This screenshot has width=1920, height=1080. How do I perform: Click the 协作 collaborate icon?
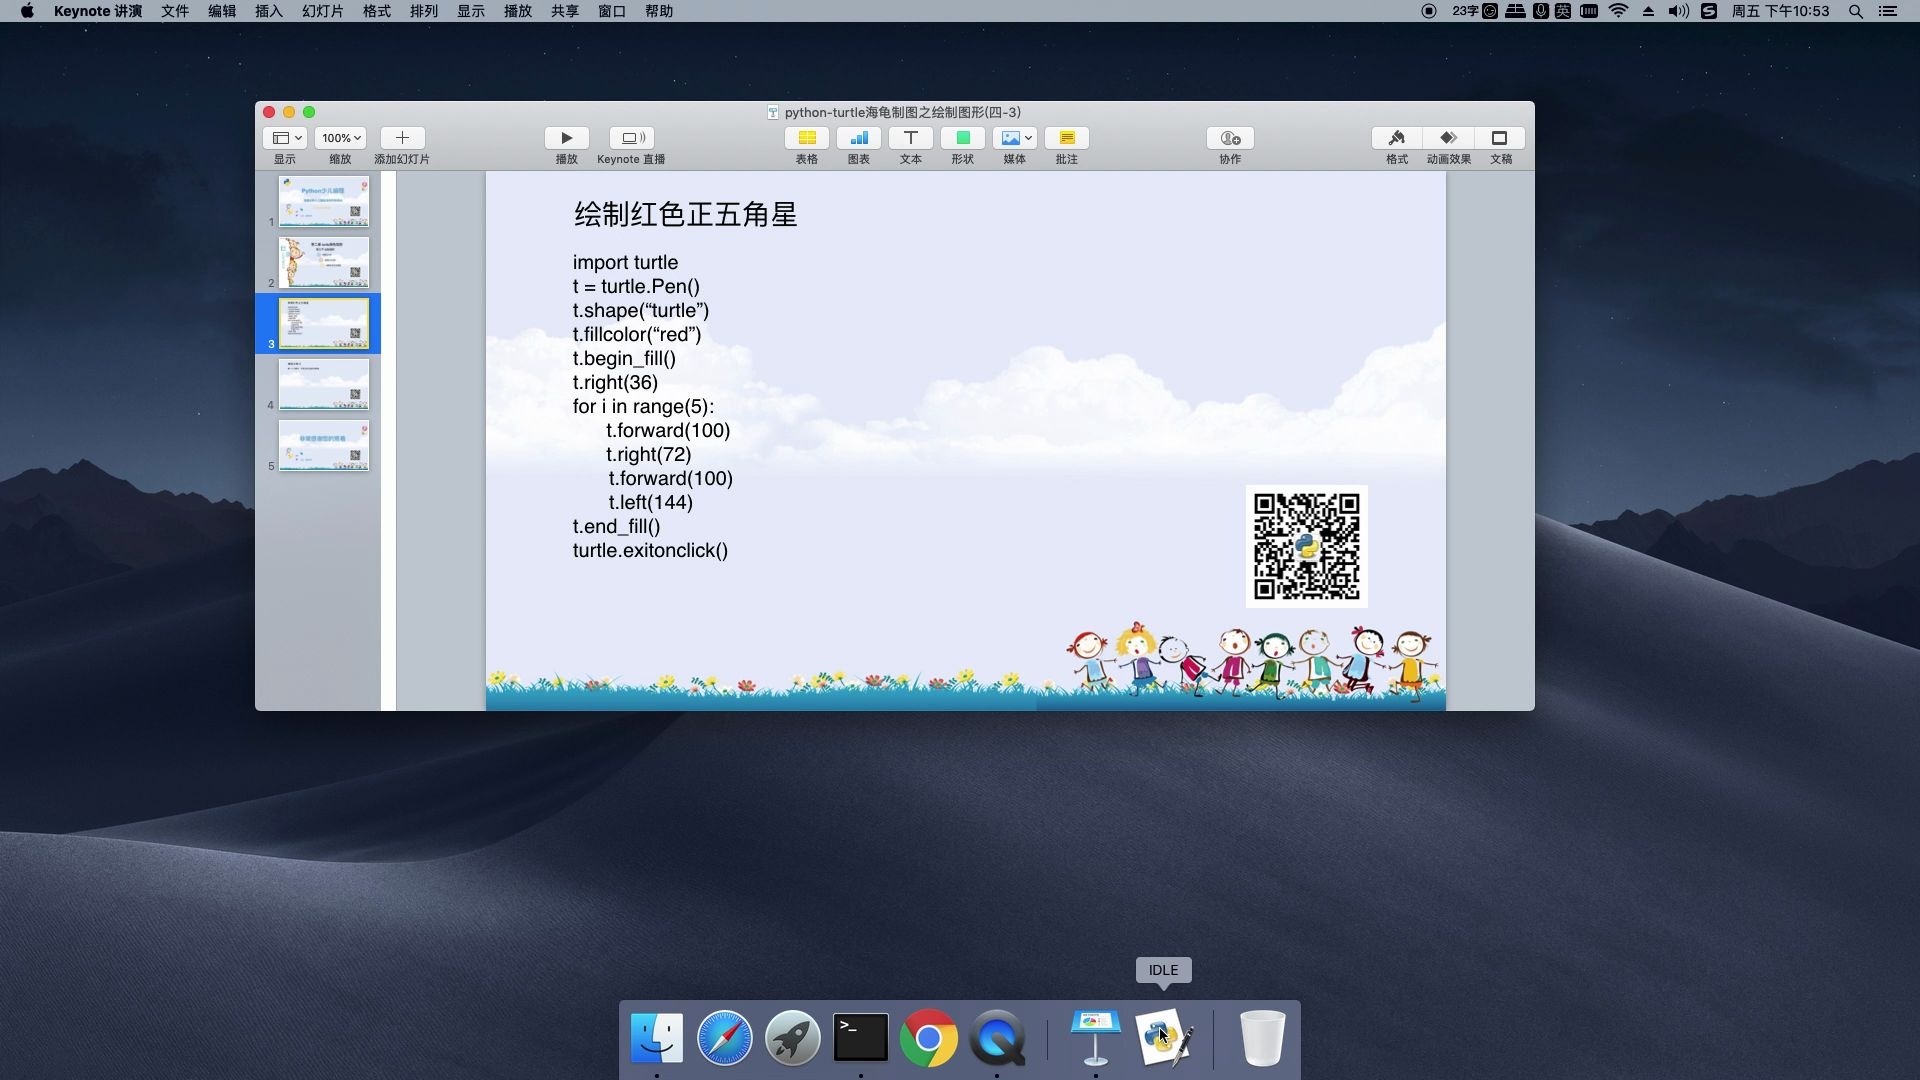pyautogui.click(x=1230, y=138)
